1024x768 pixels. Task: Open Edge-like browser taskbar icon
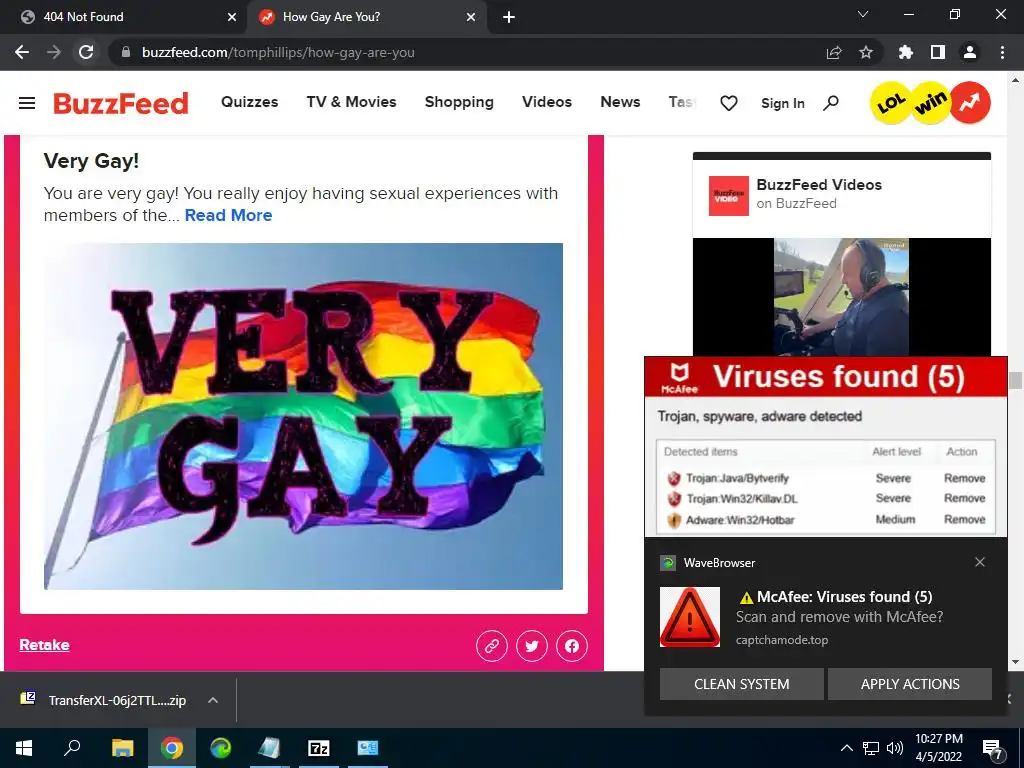tap(221, 748)
